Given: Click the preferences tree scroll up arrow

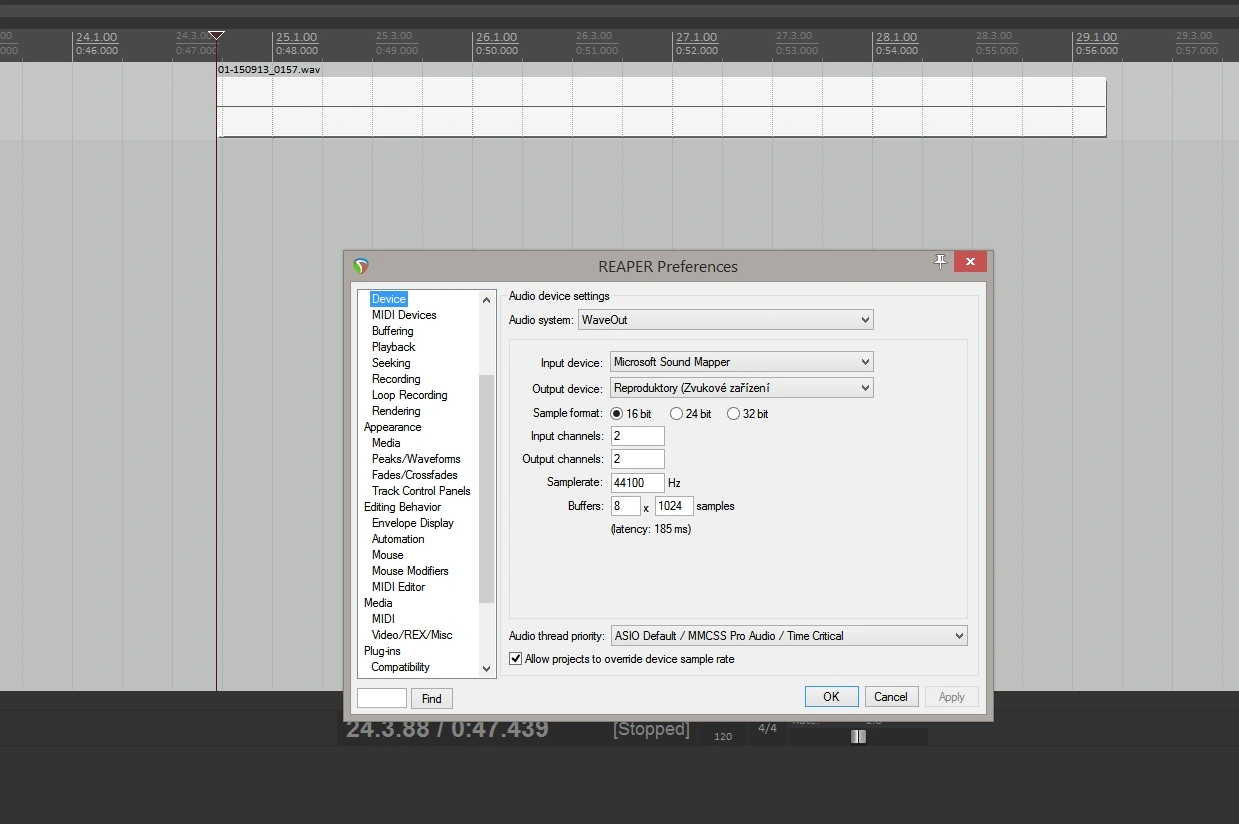Looking at the screenshot, I should tap(487, 300).
